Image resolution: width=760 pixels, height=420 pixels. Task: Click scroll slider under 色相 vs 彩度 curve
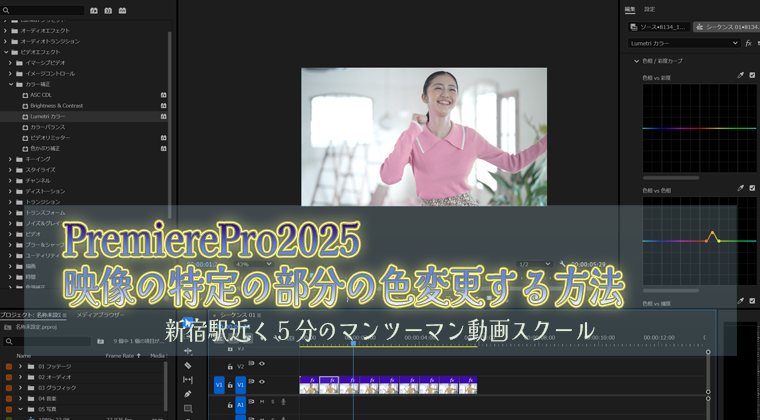click(x=671, y=178)
